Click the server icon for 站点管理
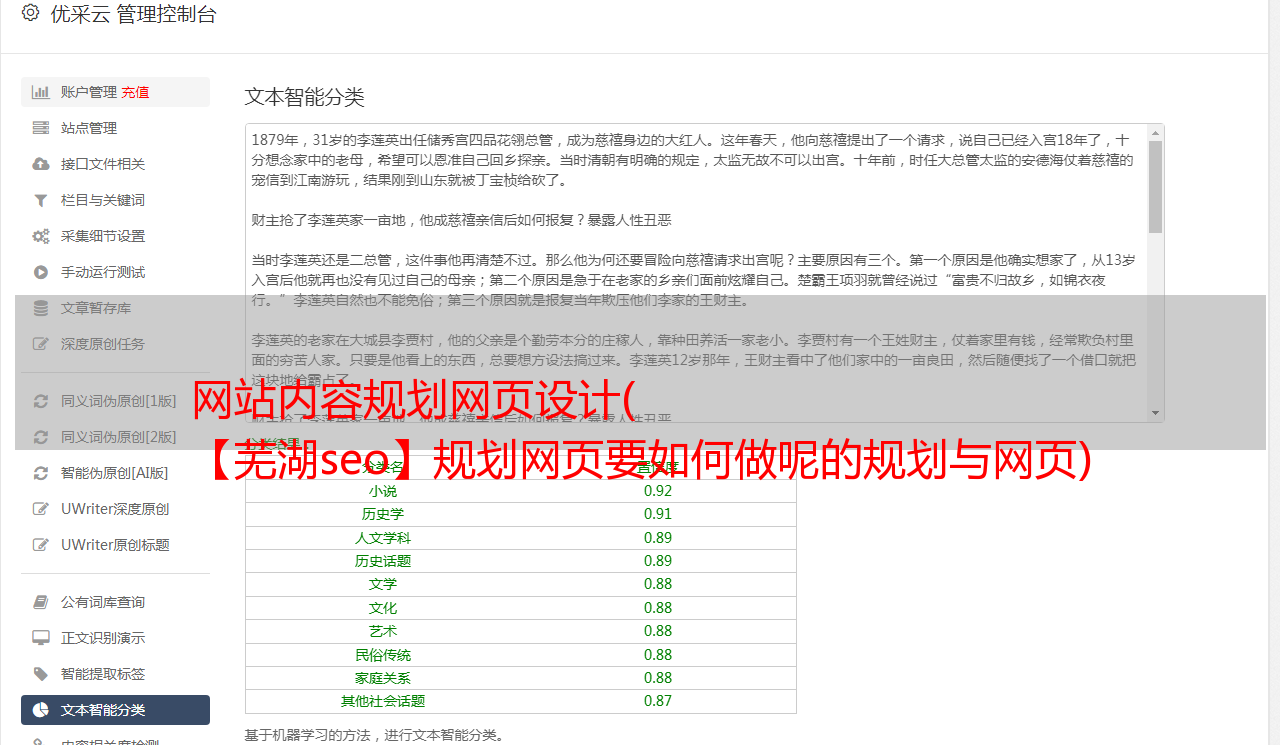This screenshot has width=1280, height=745. point(41,128)
